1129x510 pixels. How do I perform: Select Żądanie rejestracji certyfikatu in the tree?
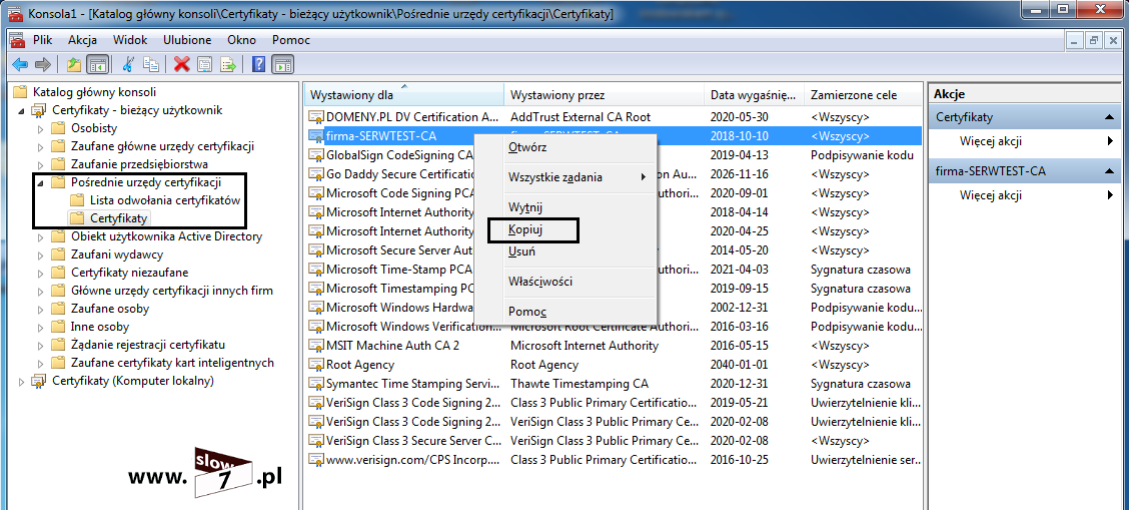pos(148,344)
